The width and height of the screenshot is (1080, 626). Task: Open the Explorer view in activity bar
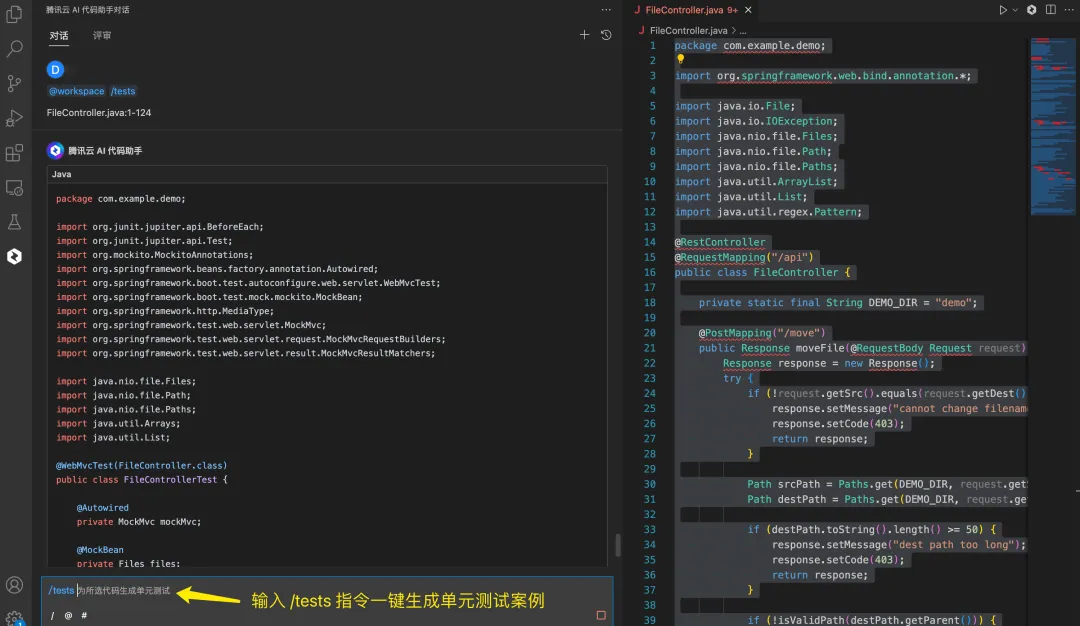15,14
